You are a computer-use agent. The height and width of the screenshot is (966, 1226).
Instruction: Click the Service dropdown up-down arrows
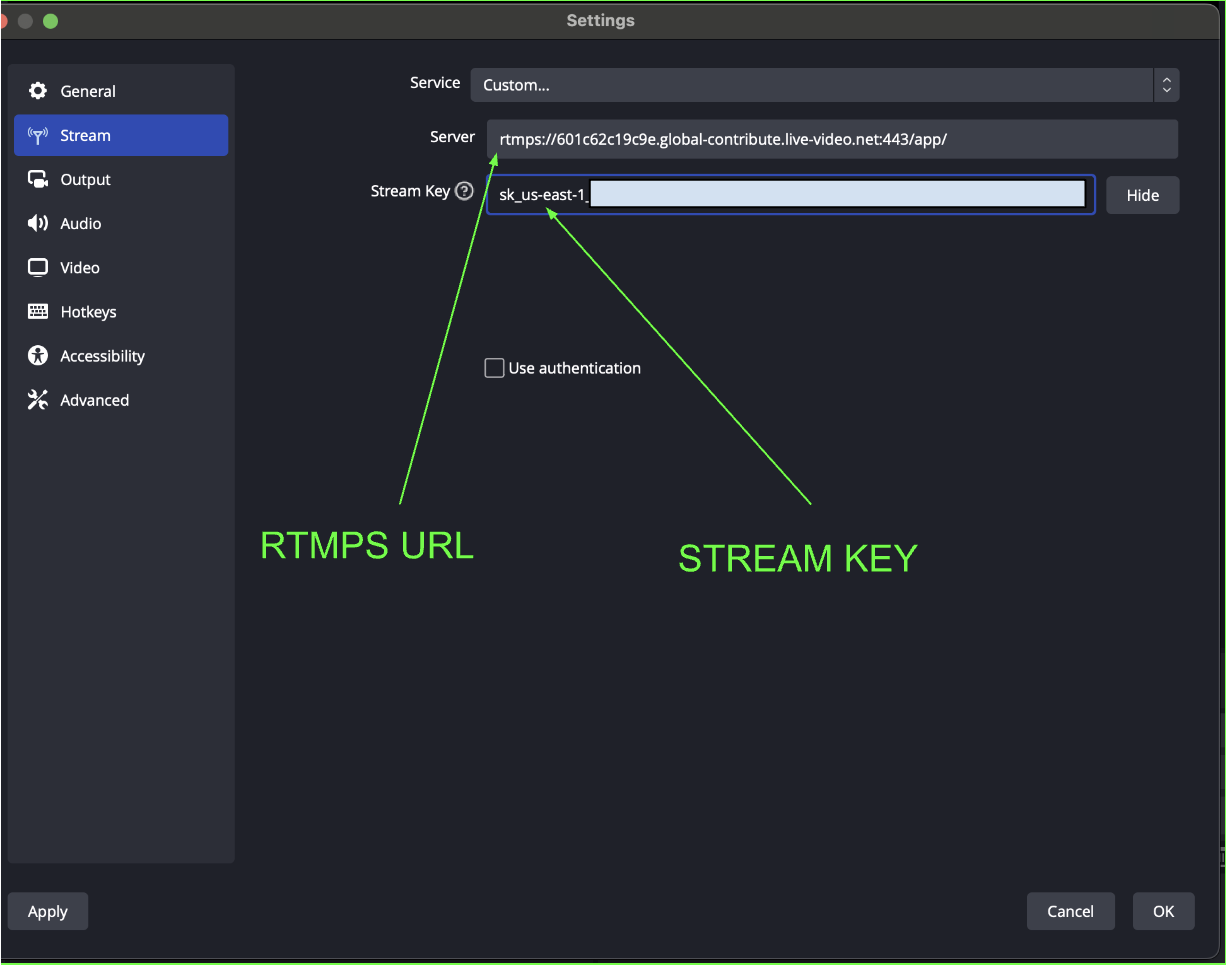1166,85
